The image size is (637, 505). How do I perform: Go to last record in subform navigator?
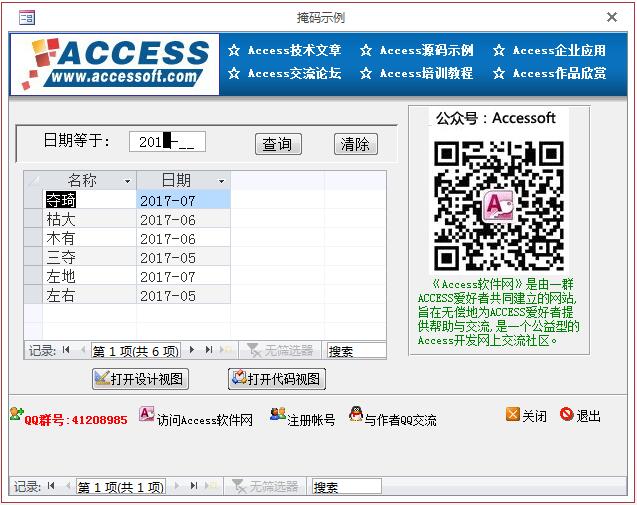[x=209, y=350]
